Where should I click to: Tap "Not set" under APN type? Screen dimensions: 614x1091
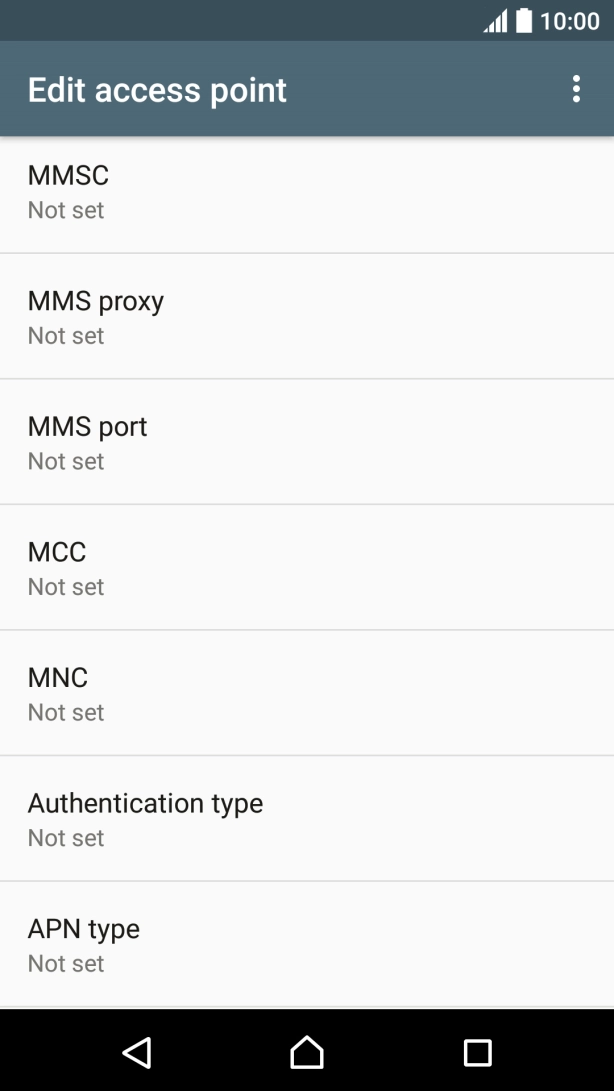66,964
